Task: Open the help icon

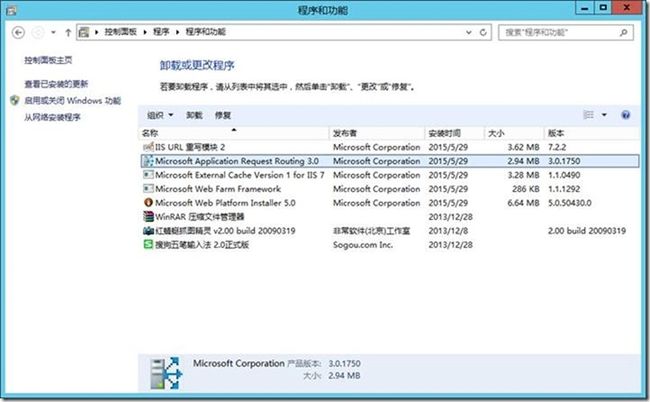Action: click(626, 115)
